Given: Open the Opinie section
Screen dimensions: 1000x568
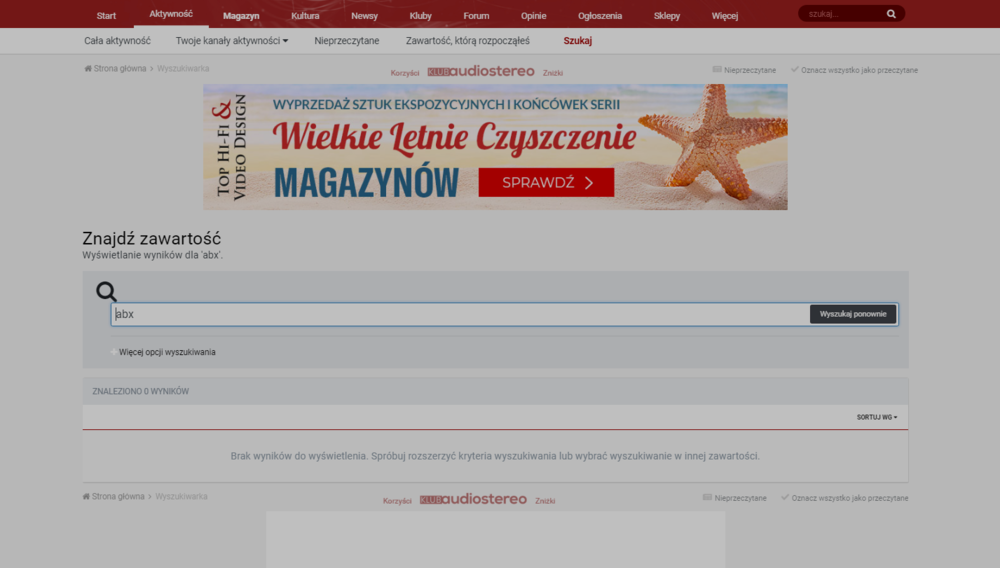Looking at the screenshot, I should pyautogui.click(x=533, y=16).
